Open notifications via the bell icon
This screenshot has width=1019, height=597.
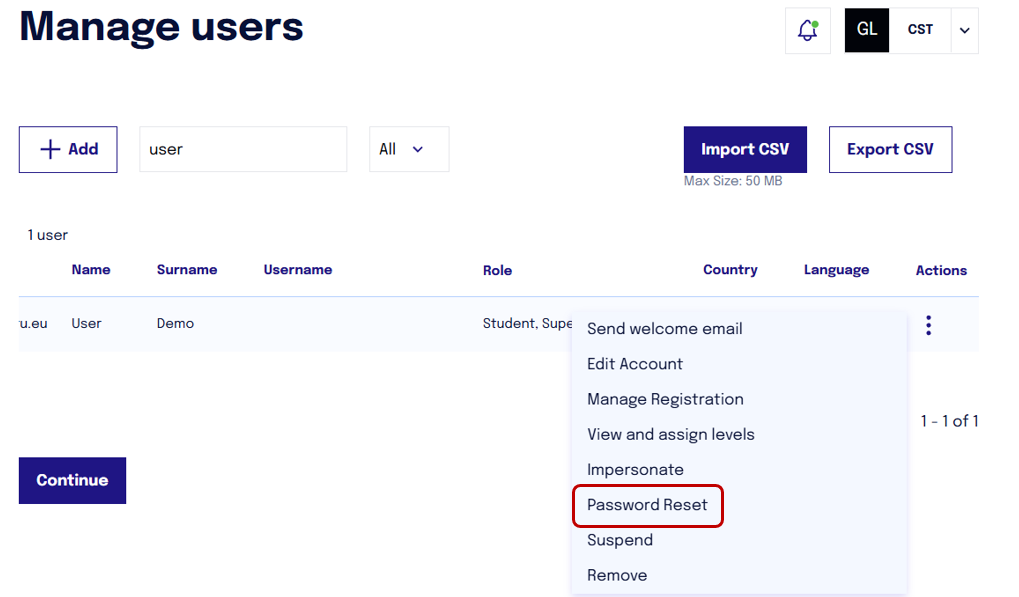coord(807,30)
